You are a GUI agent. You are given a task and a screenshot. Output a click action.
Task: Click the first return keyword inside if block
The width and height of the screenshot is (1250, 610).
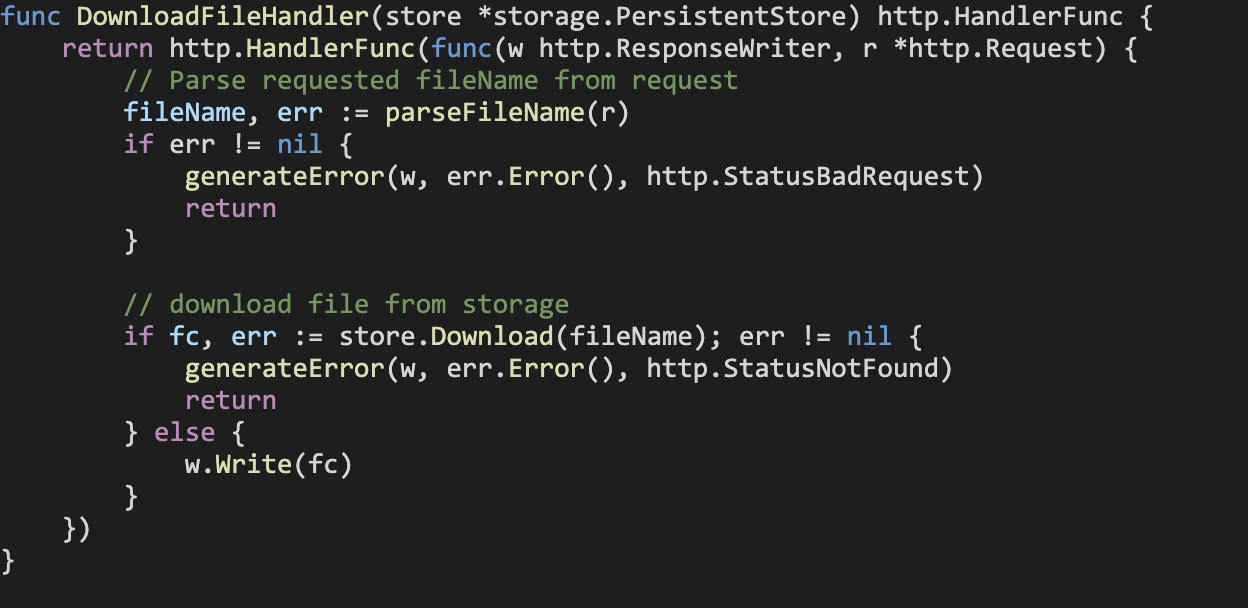pyautogui.click(x=231, y=209)
